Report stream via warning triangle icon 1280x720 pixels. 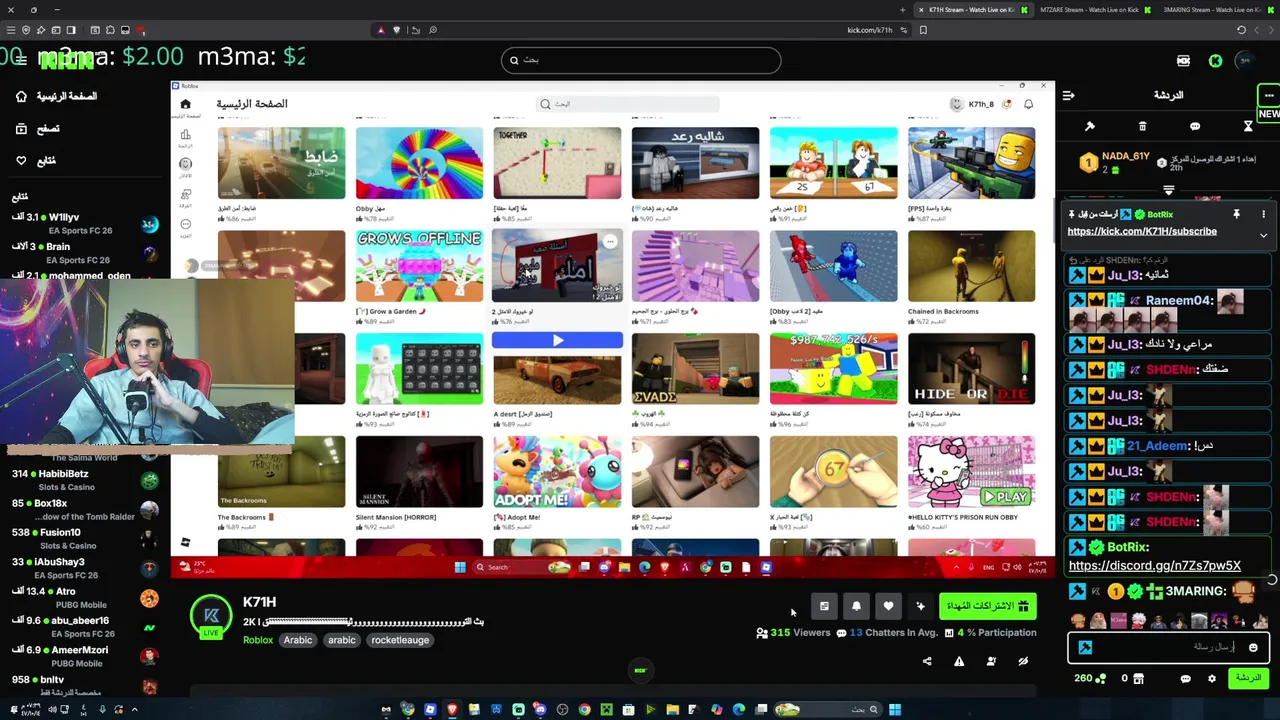(959, 661)
